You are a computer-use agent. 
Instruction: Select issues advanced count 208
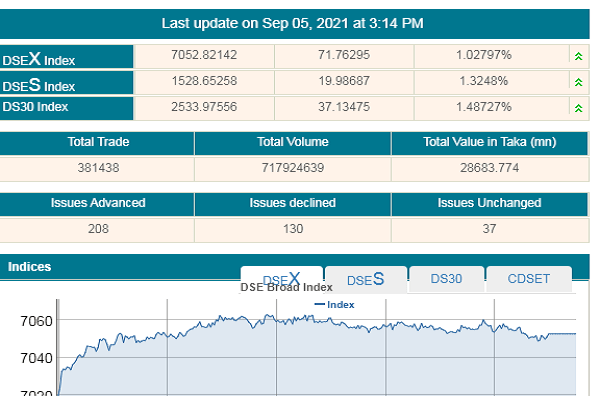tap(98, 229)
